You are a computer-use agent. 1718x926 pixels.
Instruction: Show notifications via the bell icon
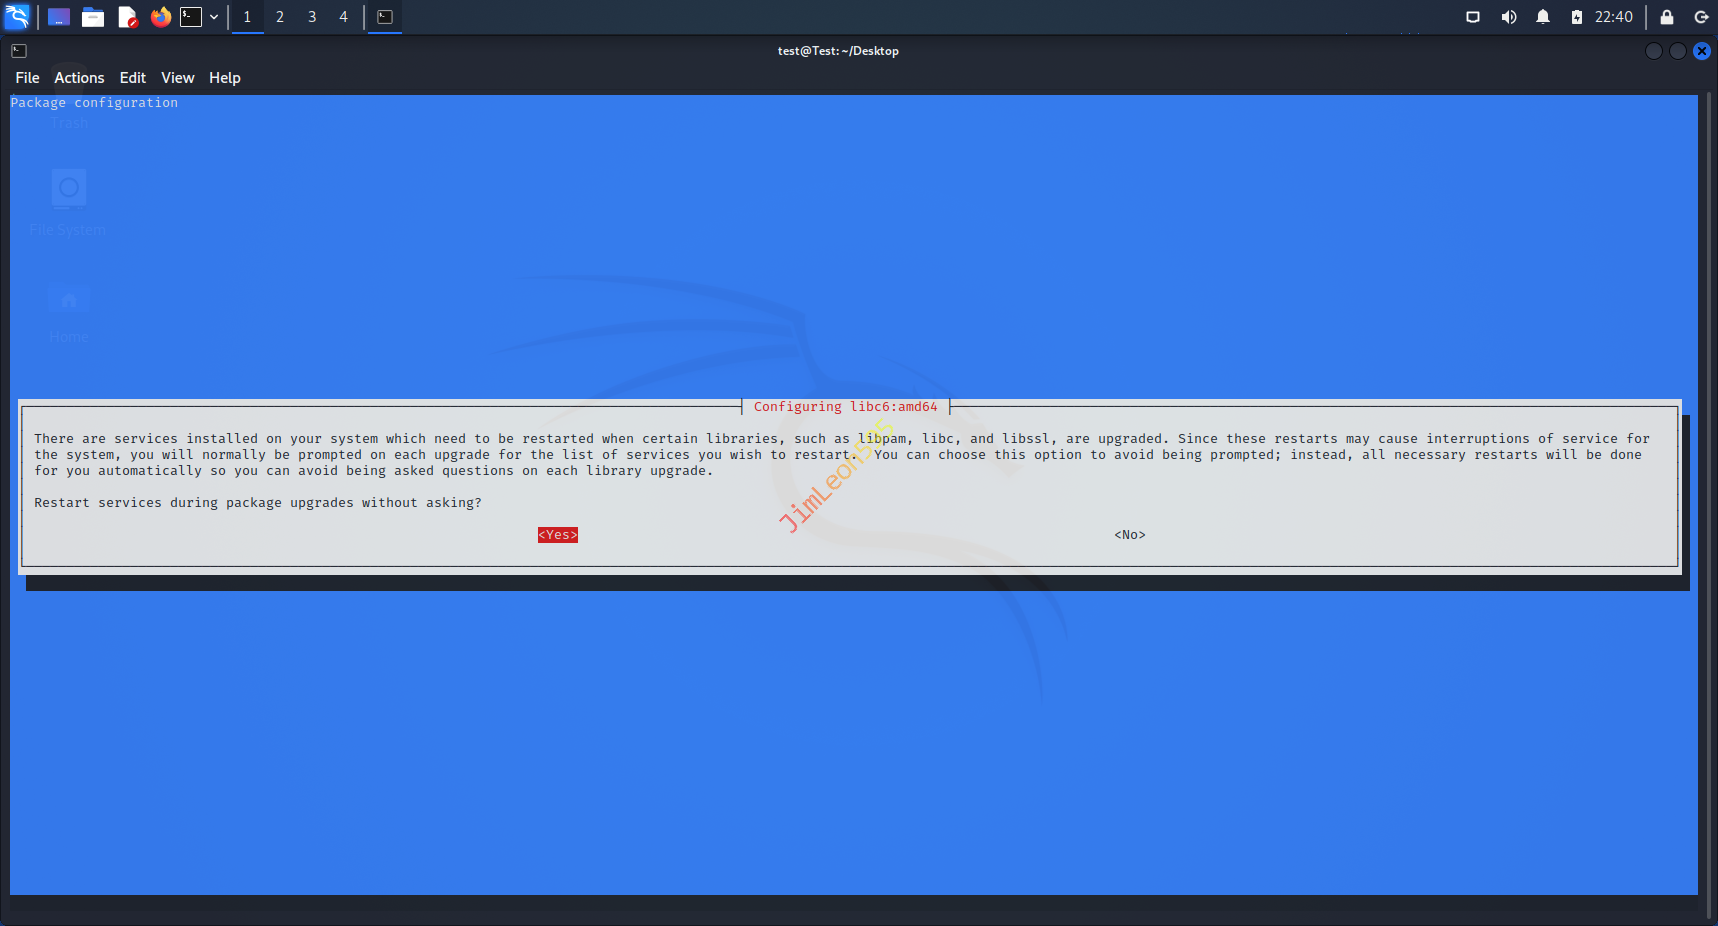pyautogui.click(x=1542, y=17)
